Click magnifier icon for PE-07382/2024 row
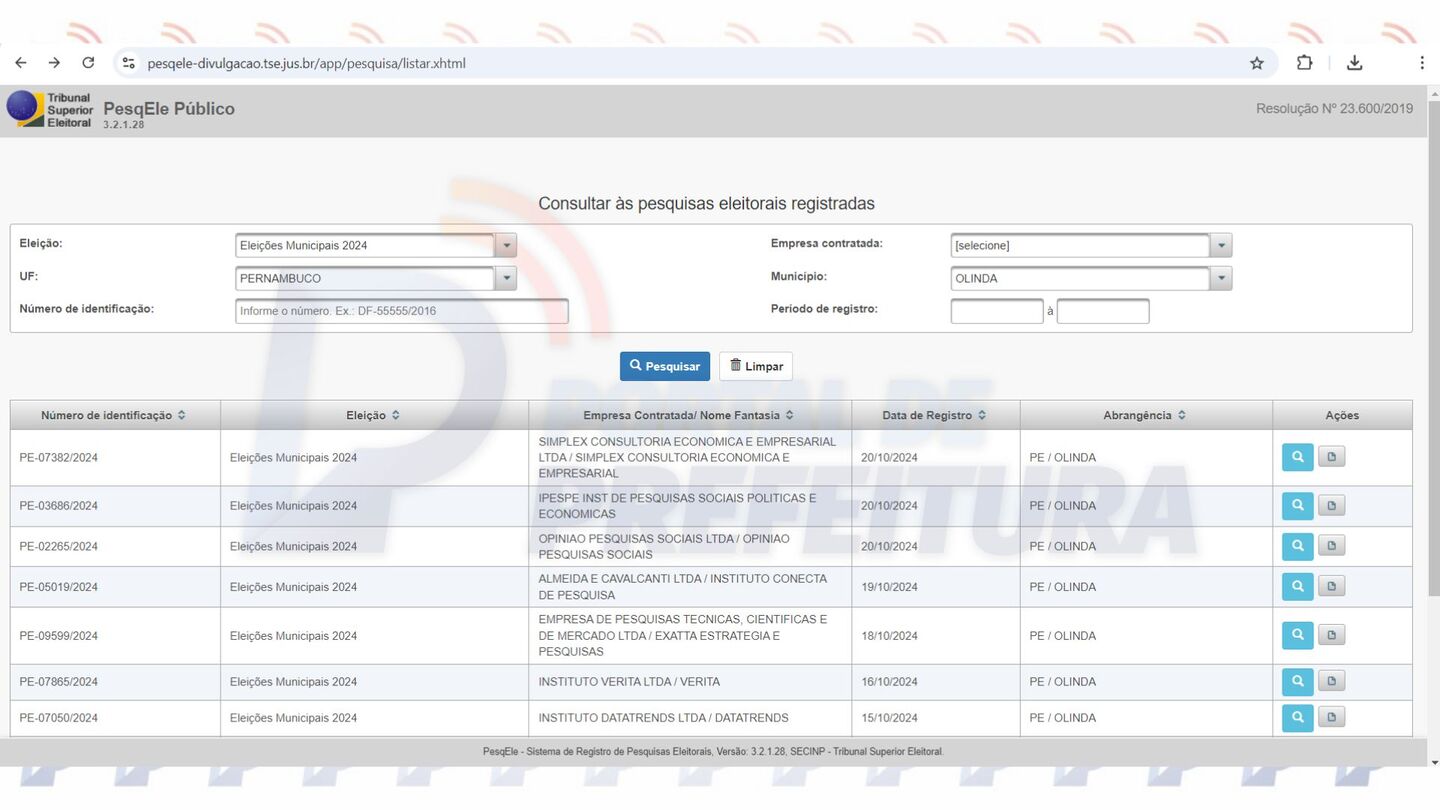1440x810 pixels. pos(1297,457)
